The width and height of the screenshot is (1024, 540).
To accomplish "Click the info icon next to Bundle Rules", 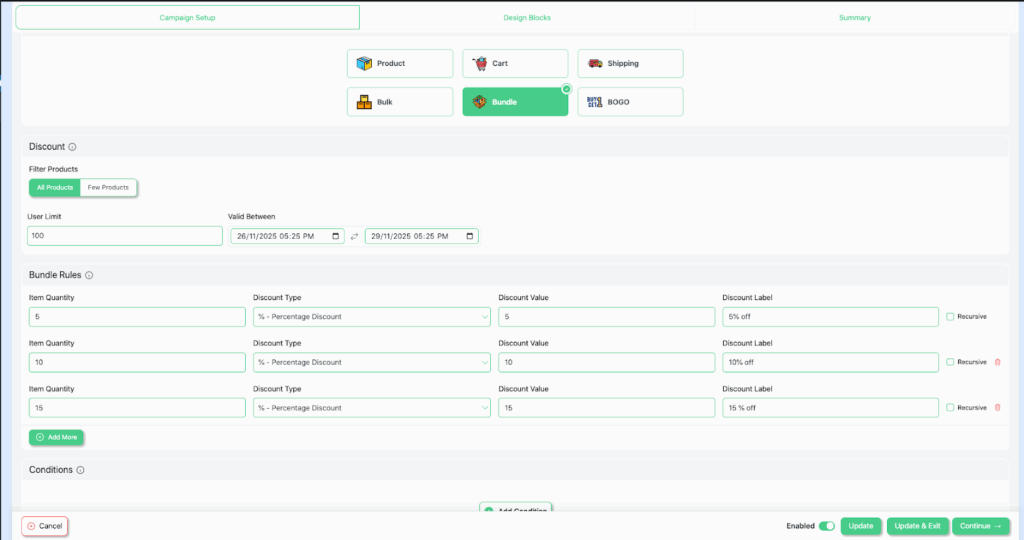I will pyautogui.click(x=89, y=275).
